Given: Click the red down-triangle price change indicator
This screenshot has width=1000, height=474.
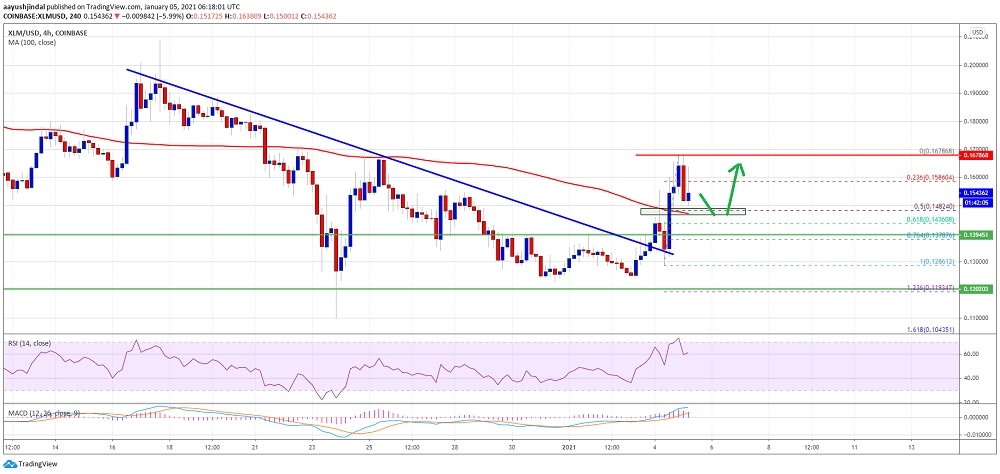Looking at the screenshot, I should 124,17.
